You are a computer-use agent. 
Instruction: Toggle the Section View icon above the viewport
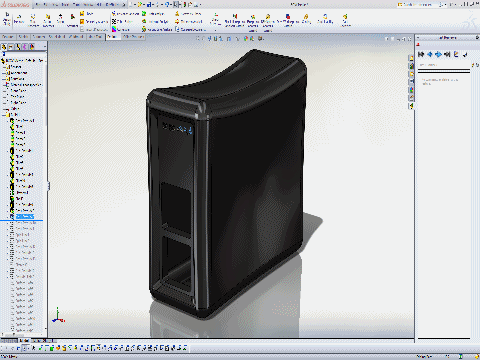pyautogui.click(x=215, y=39)
